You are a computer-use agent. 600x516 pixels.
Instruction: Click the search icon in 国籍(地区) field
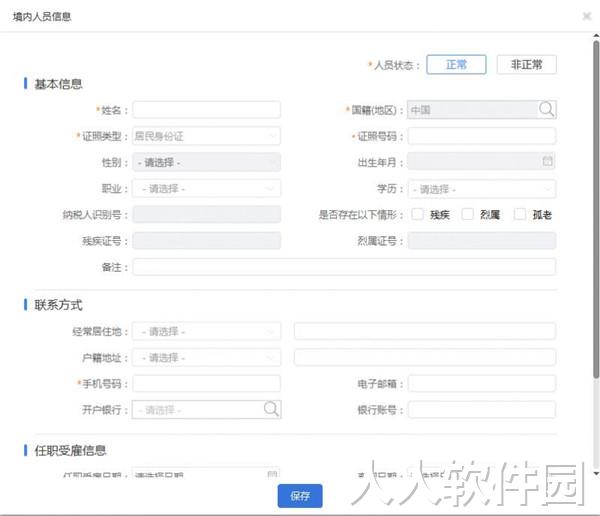point(546,109)
